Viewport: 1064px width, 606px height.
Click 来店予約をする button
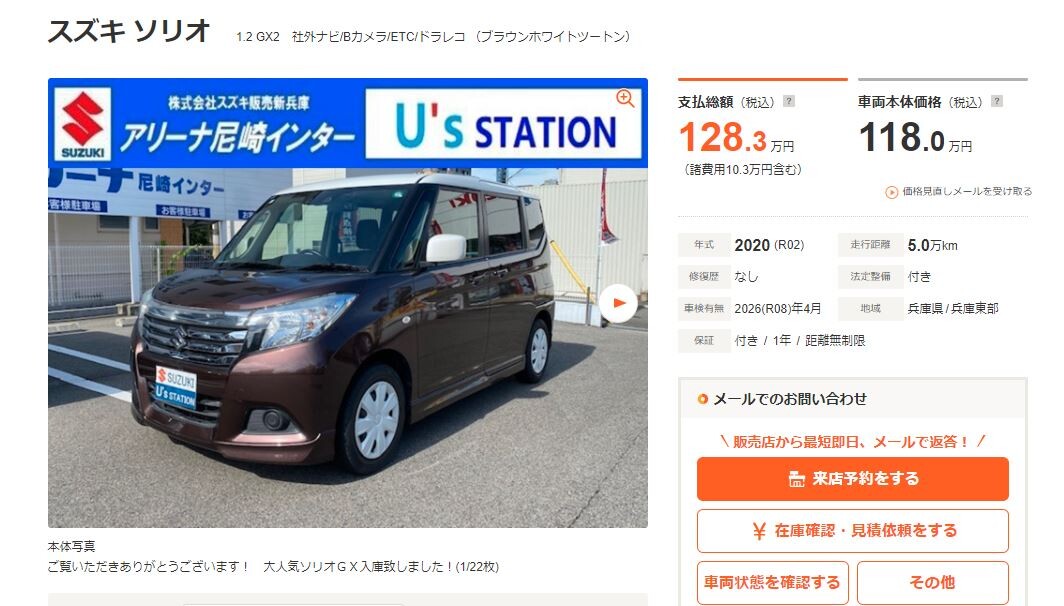click(852, 478)
